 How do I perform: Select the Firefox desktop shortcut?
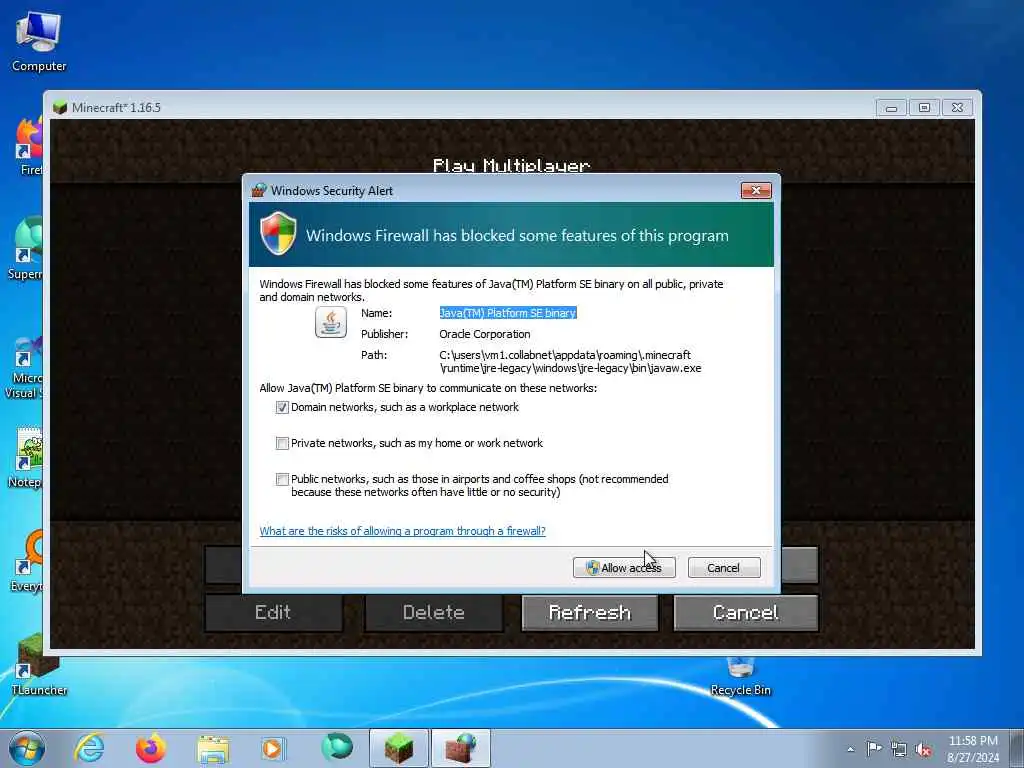click(29, 147)
